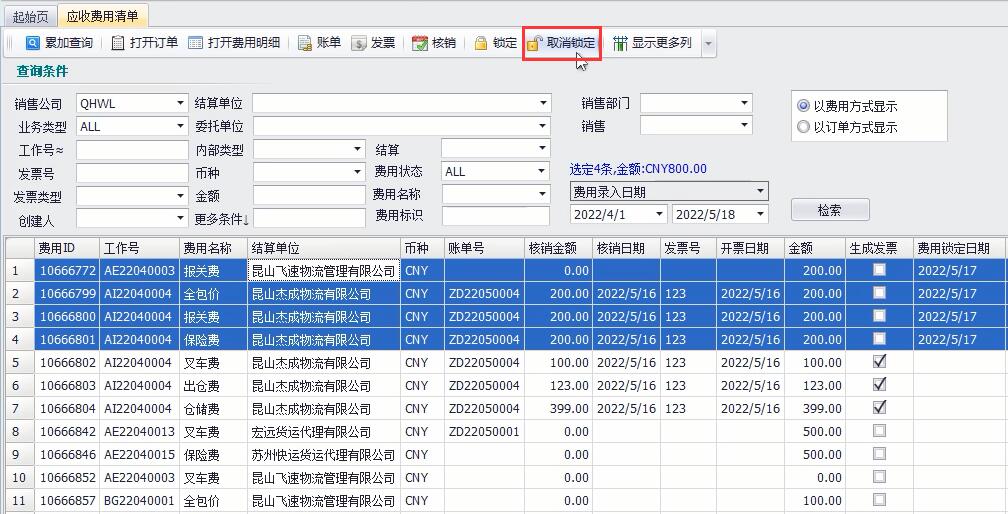Viewport: 1008px width, 514px height.
Task: Click the 检索 search button
Action: coord(829,210)
